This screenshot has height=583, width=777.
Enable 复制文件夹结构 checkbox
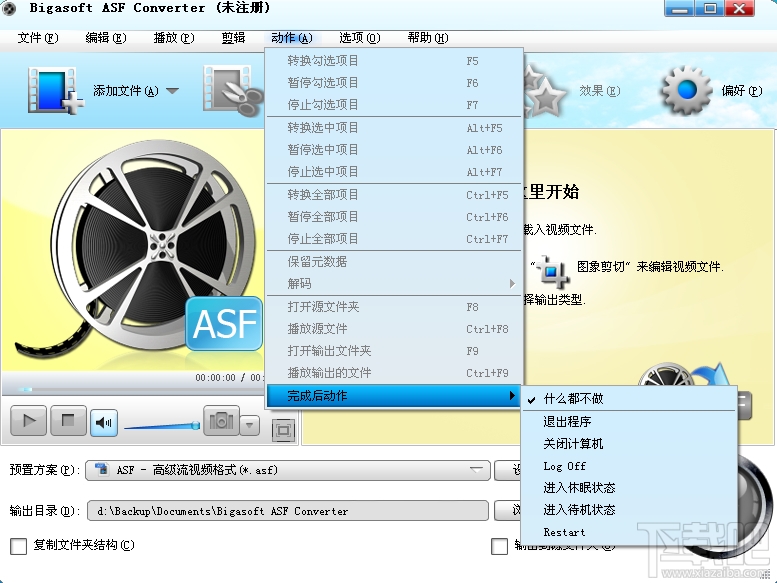click(x=18, y=546)
